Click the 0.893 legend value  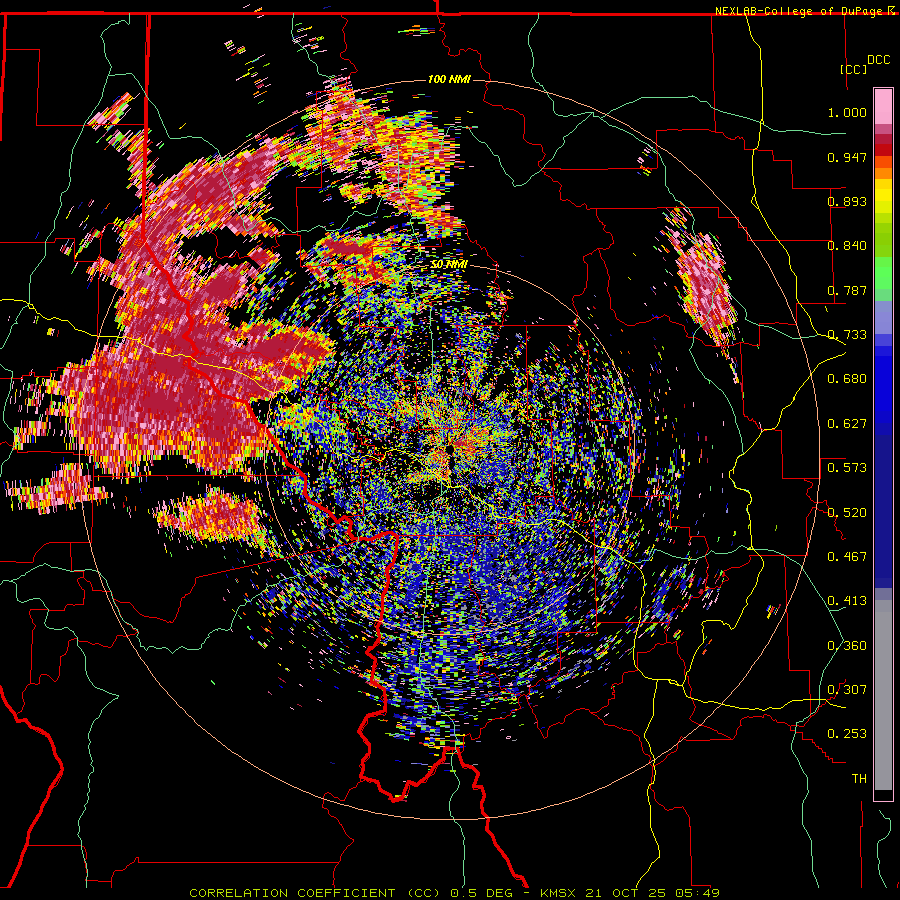coord(847,201)
